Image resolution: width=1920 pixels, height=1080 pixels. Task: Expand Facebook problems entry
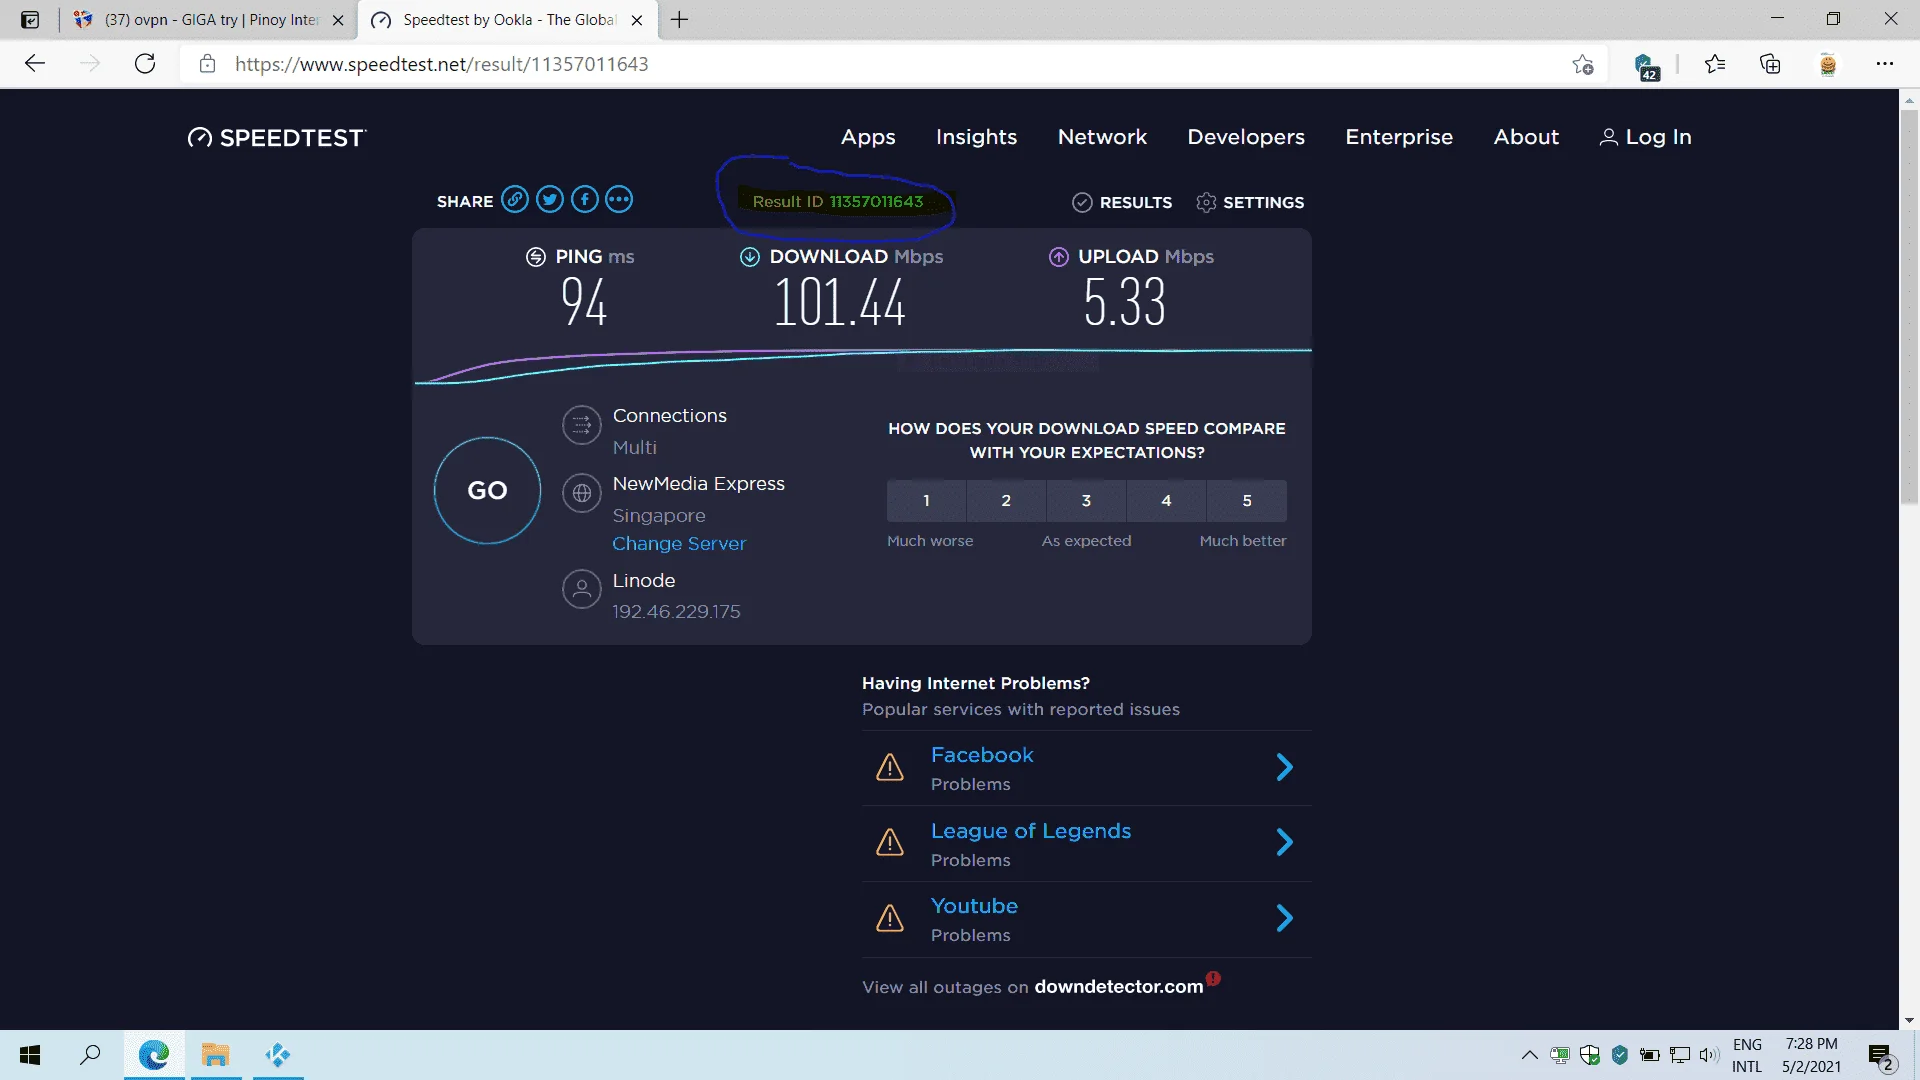click(1285, 767)
